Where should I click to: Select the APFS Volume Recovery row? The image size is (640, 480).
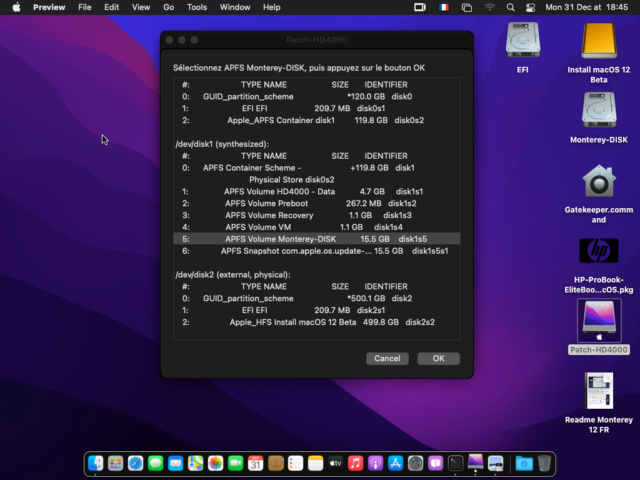(317, 215)
